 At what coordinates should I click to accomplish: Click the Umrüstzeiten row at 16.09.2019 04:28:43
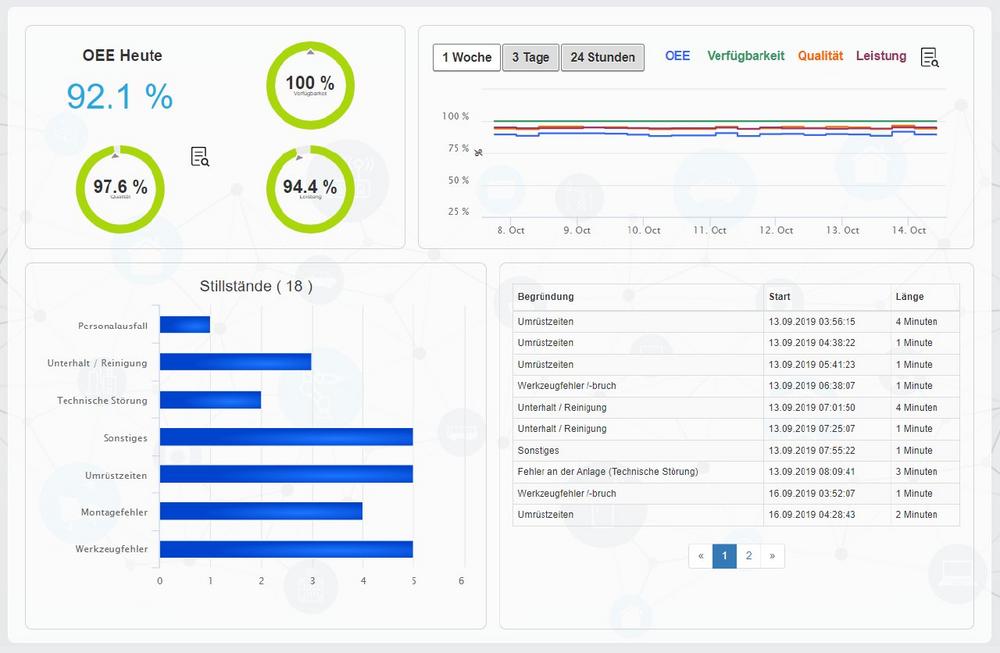736,515
